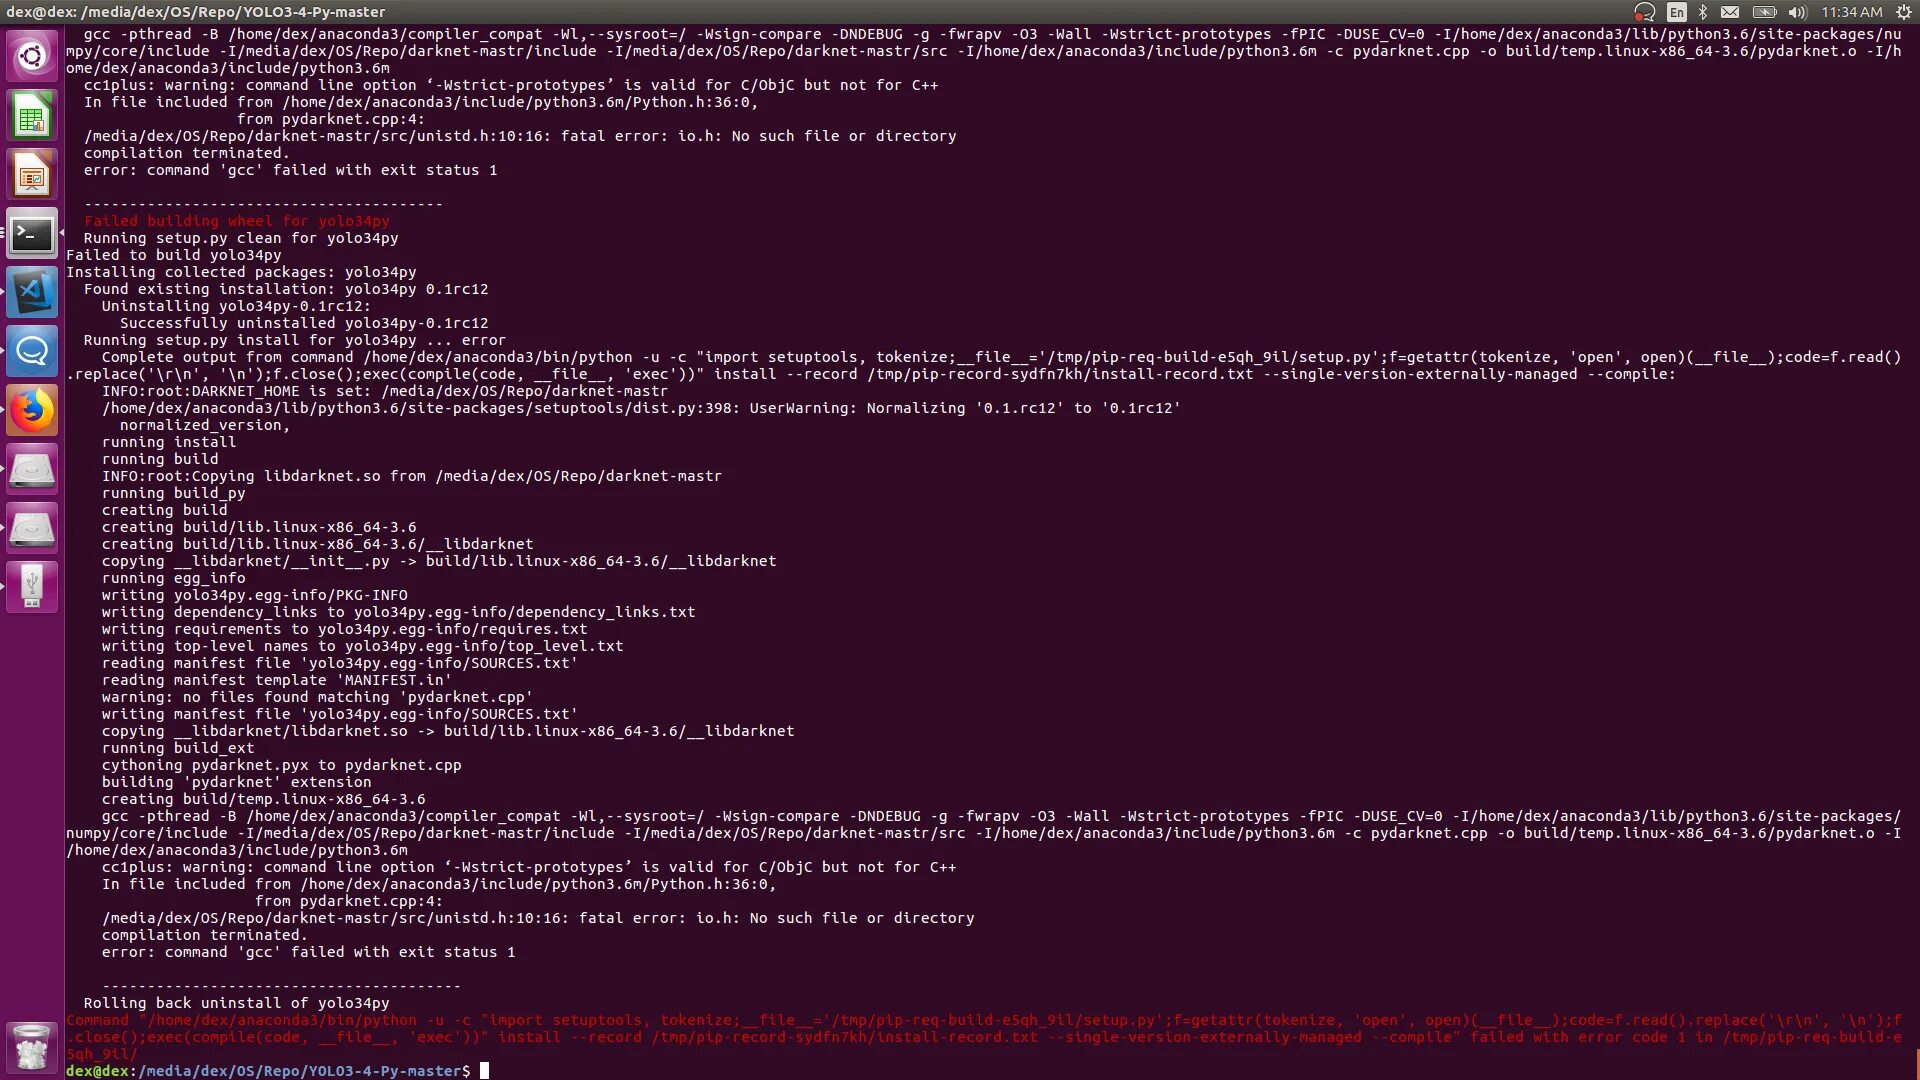The image size is (1920, 1080).
Task: Click the top application menu bar area
Action: 960,12
